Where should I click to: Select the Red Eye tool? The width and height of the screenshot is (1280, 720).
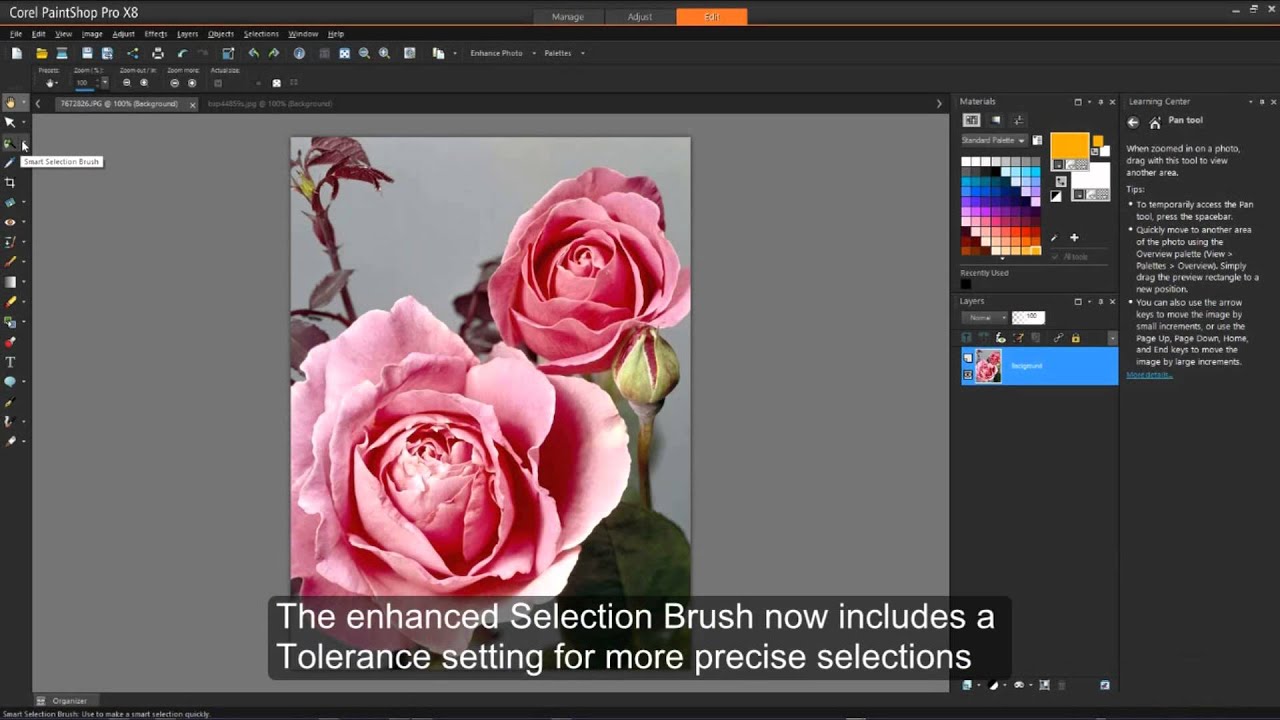tap(10, 222)
